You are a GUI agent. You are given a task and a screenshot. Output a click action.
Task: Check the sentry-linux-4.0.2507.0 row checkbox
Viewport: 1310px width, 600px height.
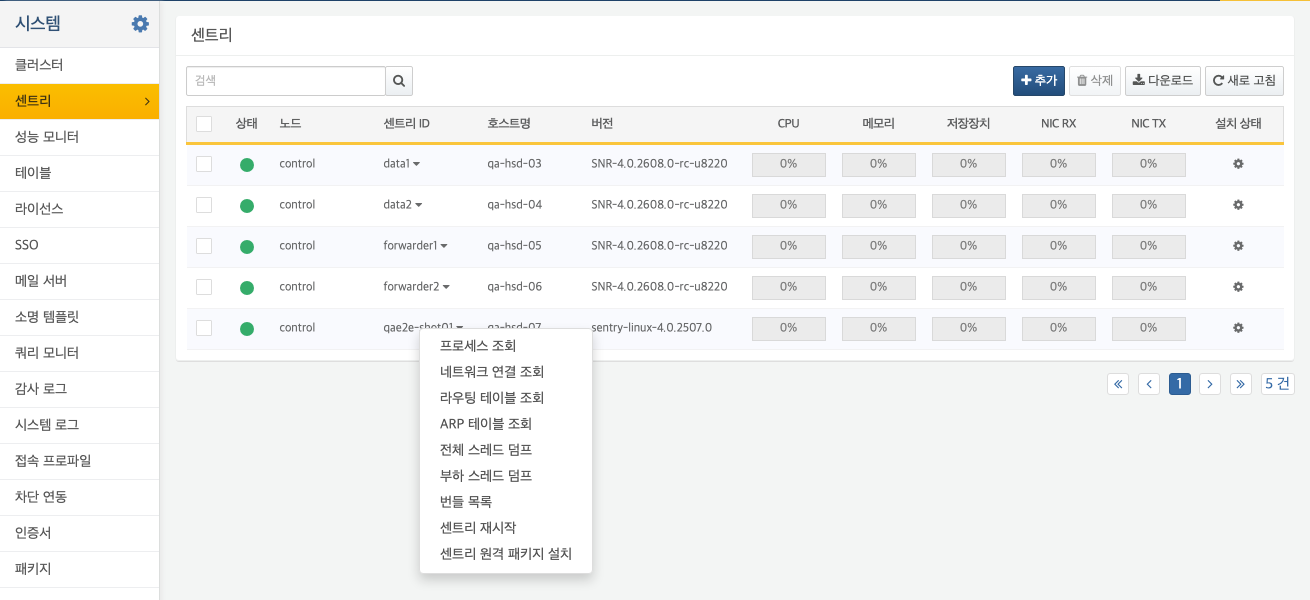(204, 328)
